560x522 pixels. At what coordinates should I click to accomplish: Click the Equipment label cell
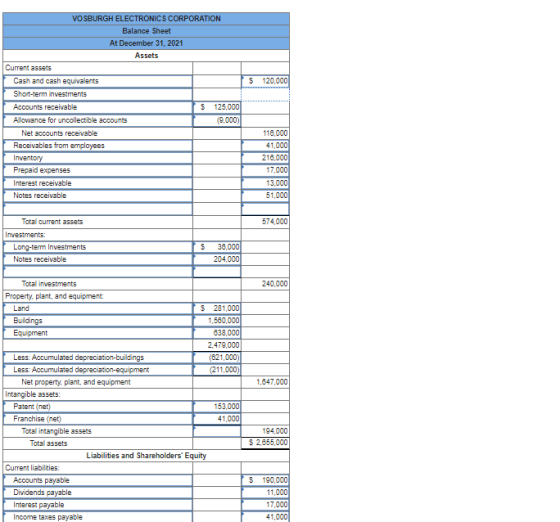[98, 333]
